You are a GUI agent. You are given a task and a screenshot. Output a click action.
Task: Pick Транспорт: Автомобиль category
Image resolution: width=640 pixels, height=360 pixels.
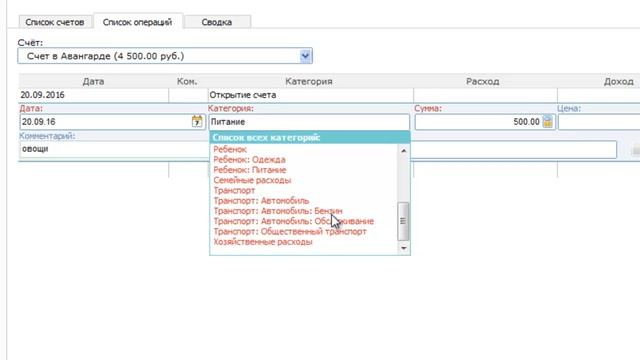(261, 201)
